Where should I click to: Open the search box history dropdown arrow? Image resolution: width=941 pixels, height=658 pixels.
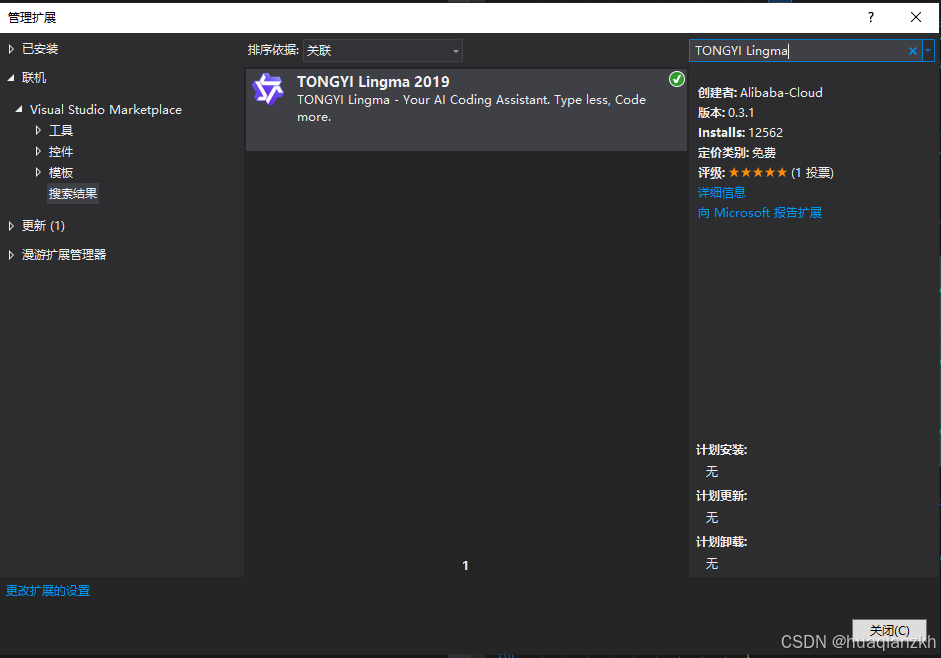click(x=928, y=51)
